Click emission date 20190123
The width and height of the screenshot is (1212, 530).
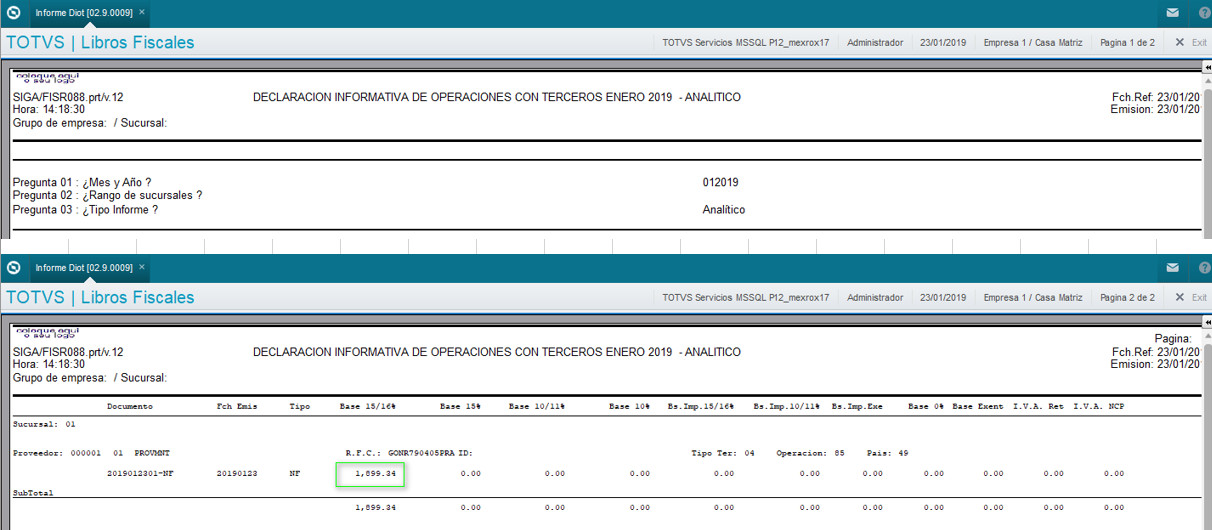(236, 474)
